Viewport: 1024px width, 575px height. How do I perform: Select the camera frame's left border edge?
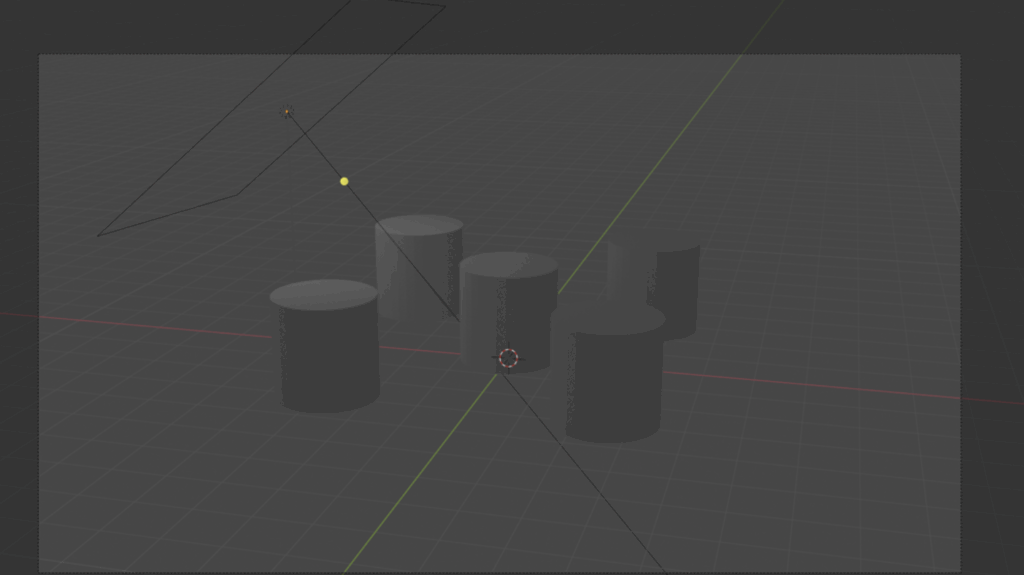39,400
